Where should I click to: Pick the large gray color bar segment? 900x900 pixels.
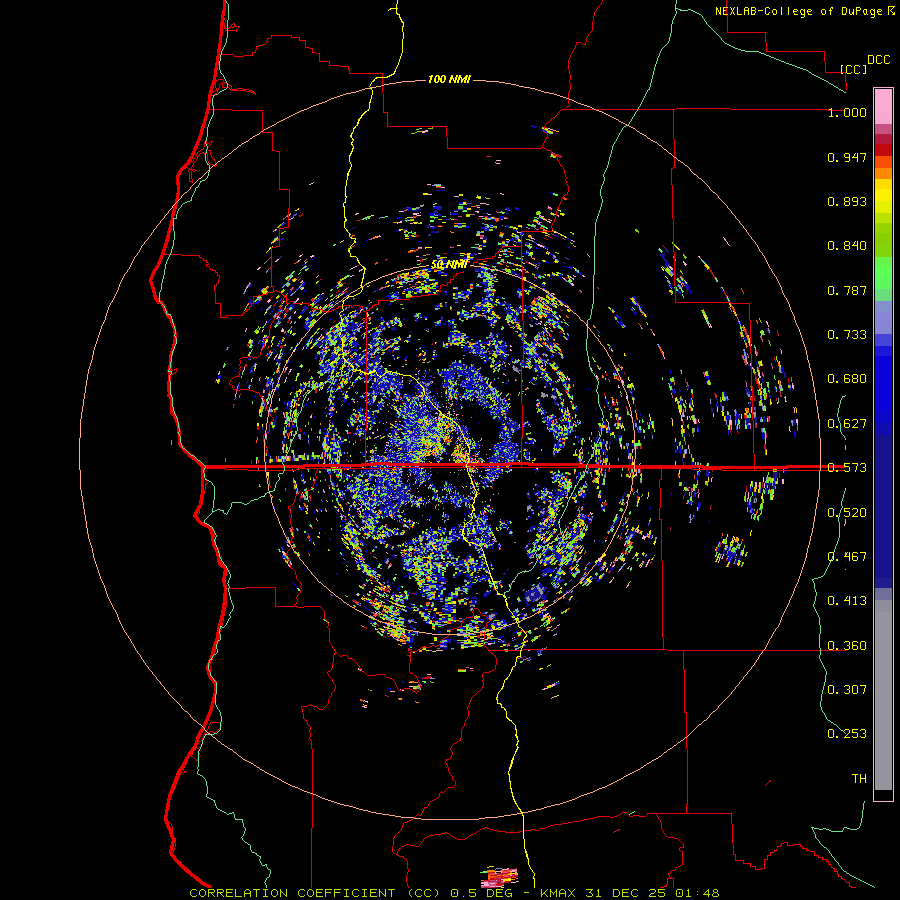[x=883, y=695]
